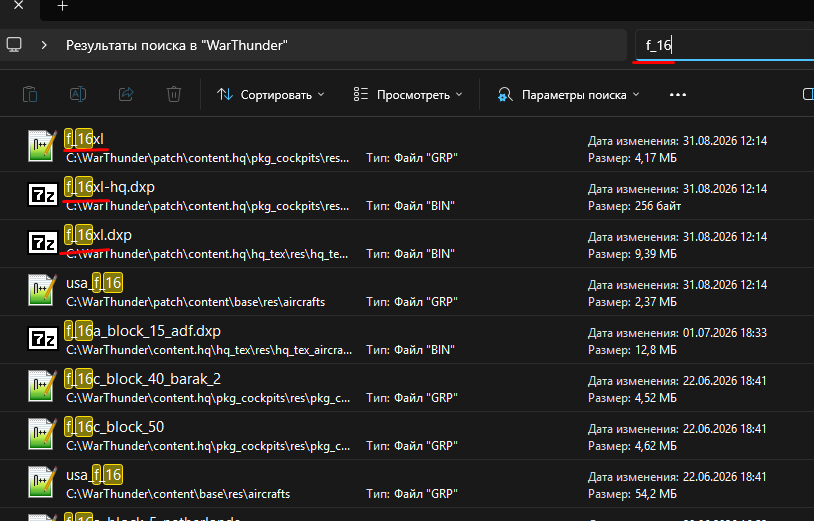The image size is (814, 521).
Task: Select the f_16xl GRP file
Action: [x=407, y=148]
